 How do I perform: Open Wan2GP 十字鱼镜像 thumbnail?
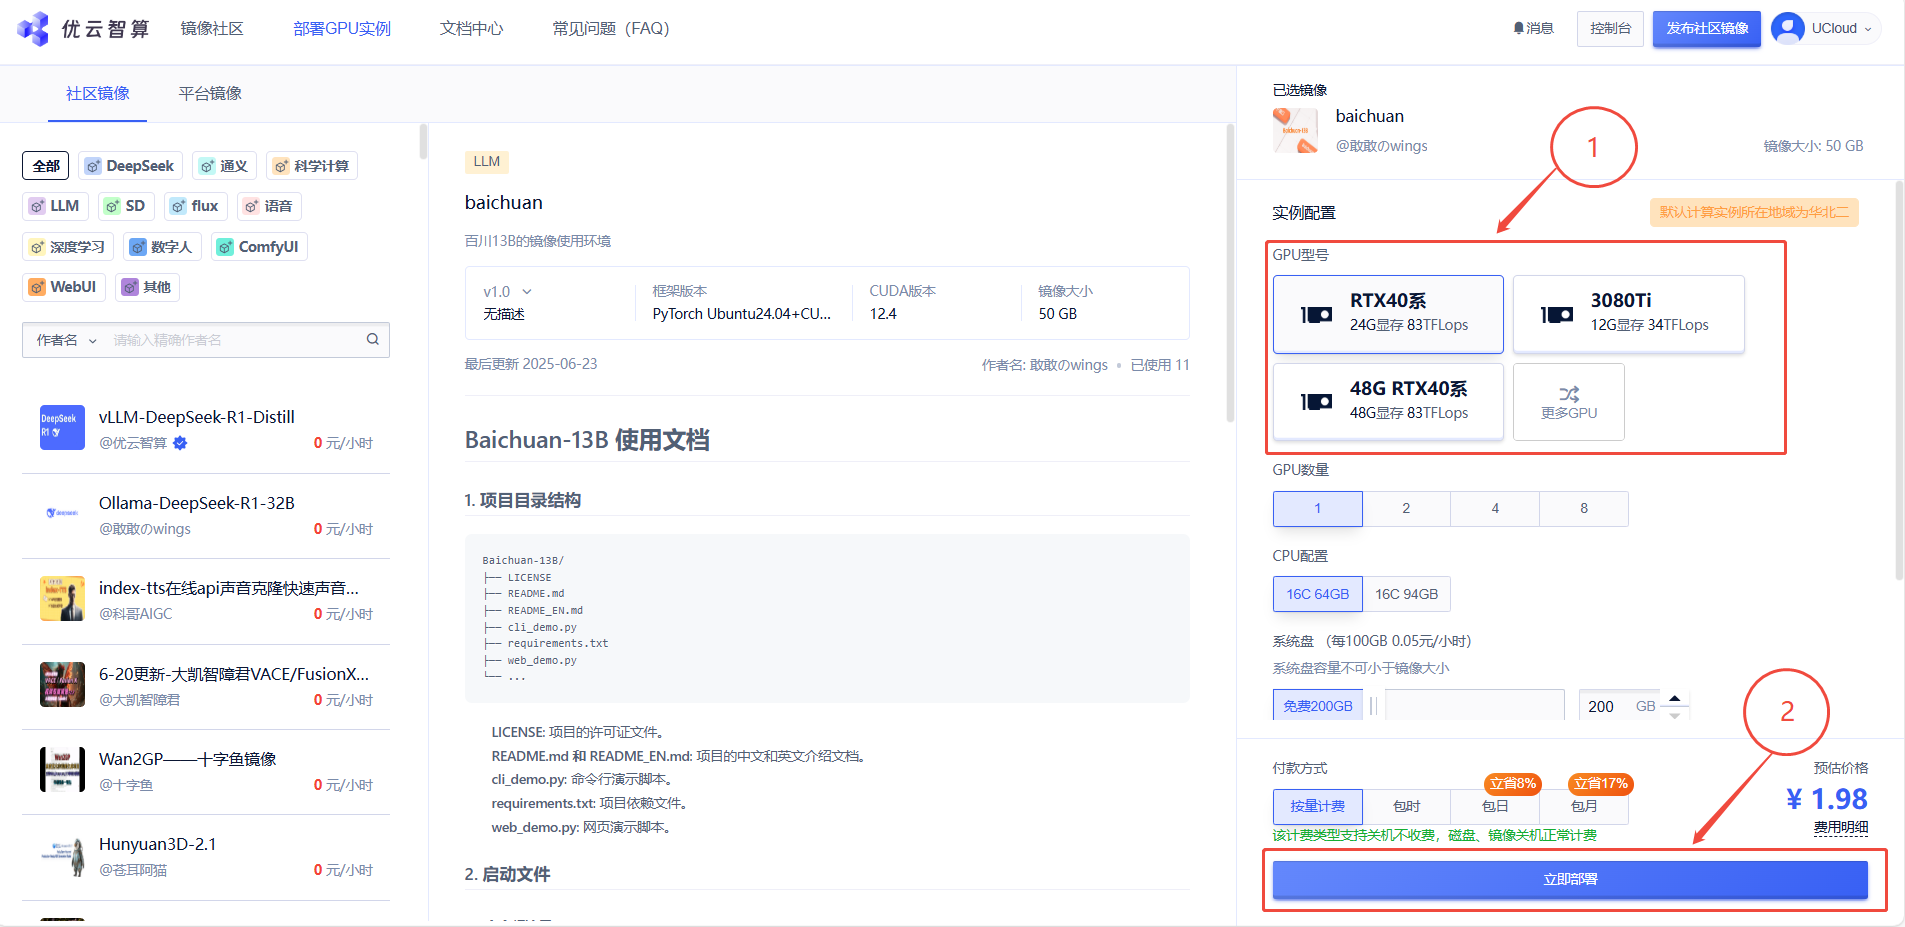tap(62, 769)
